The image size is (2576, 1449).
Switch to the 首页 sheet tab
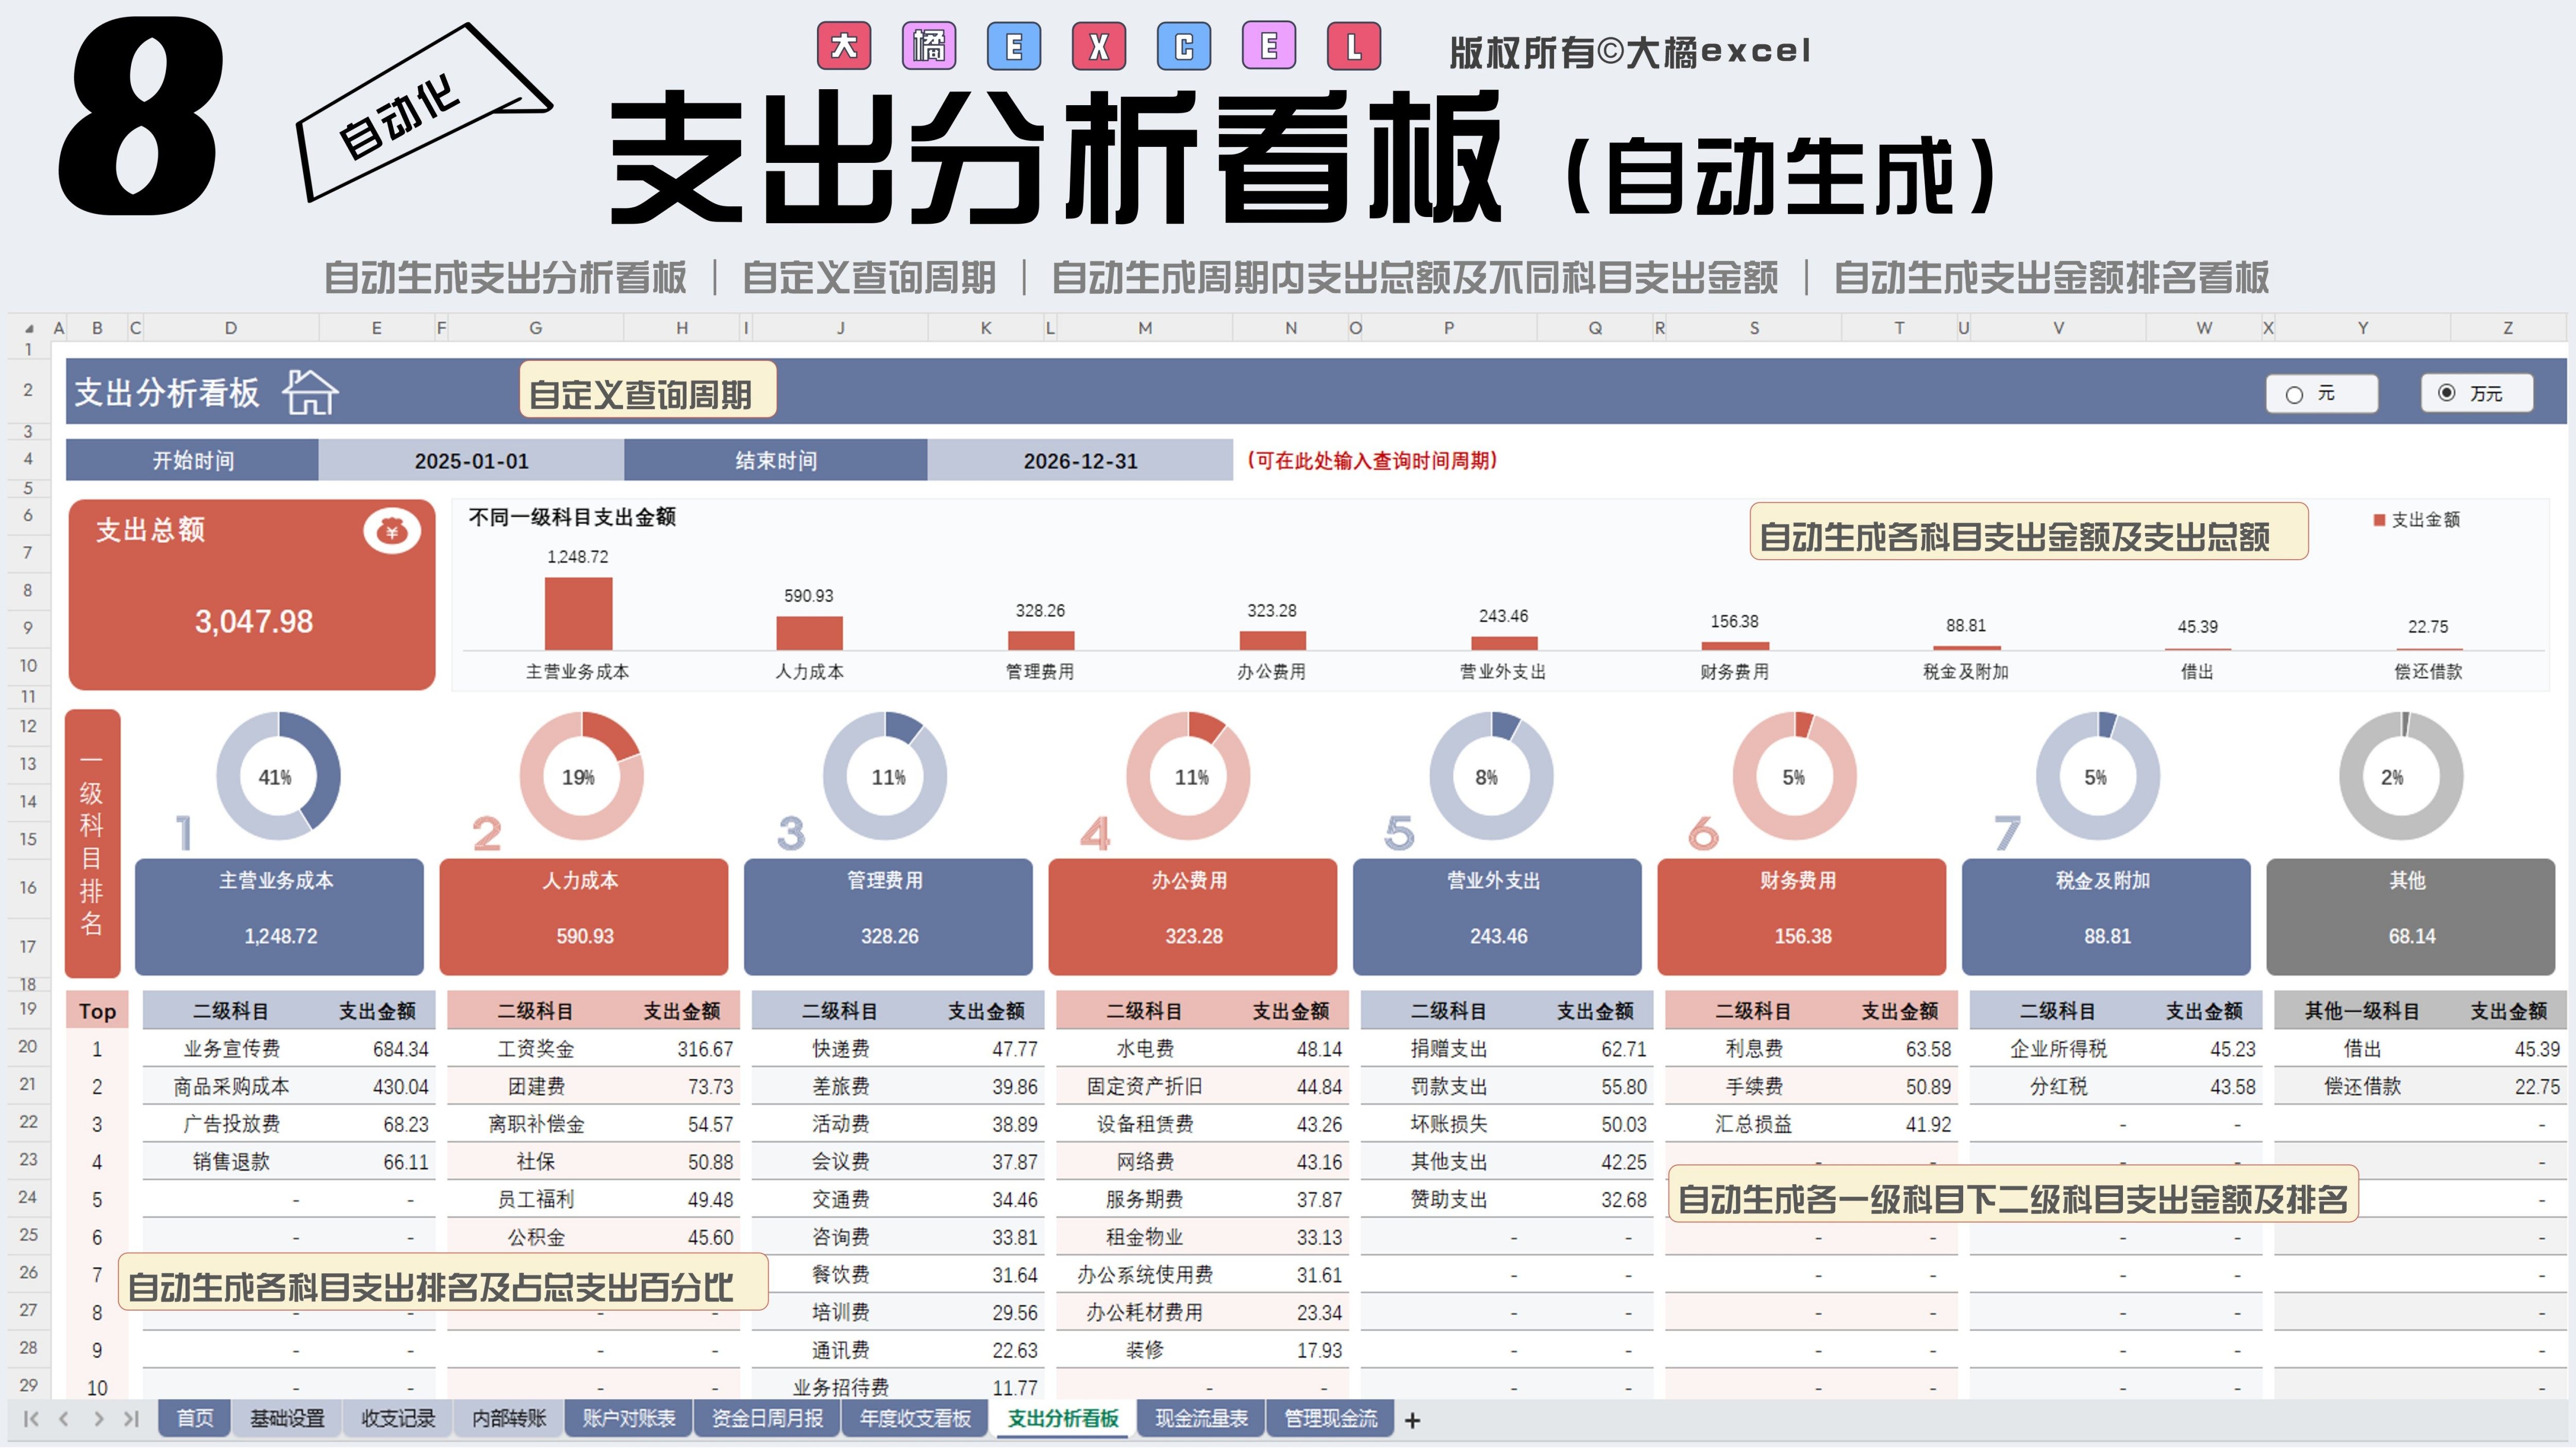tap(195, 1419)
